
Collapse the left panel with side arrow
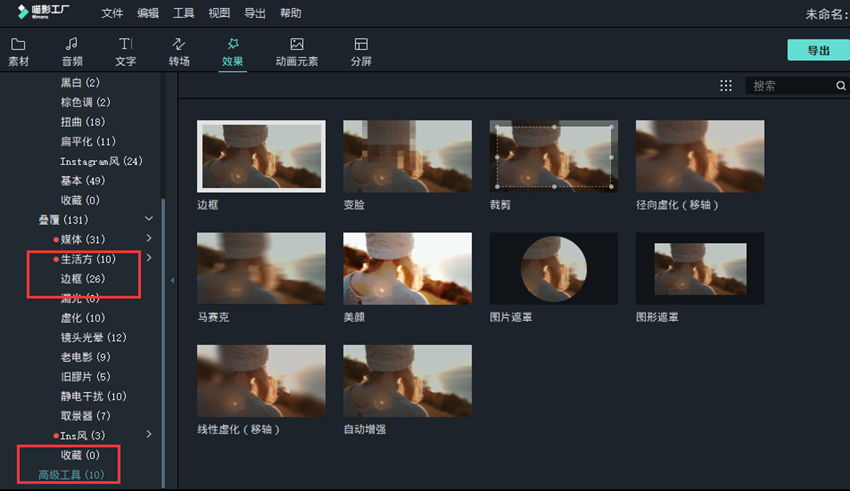pyautogui.click(x=172, y=280)
